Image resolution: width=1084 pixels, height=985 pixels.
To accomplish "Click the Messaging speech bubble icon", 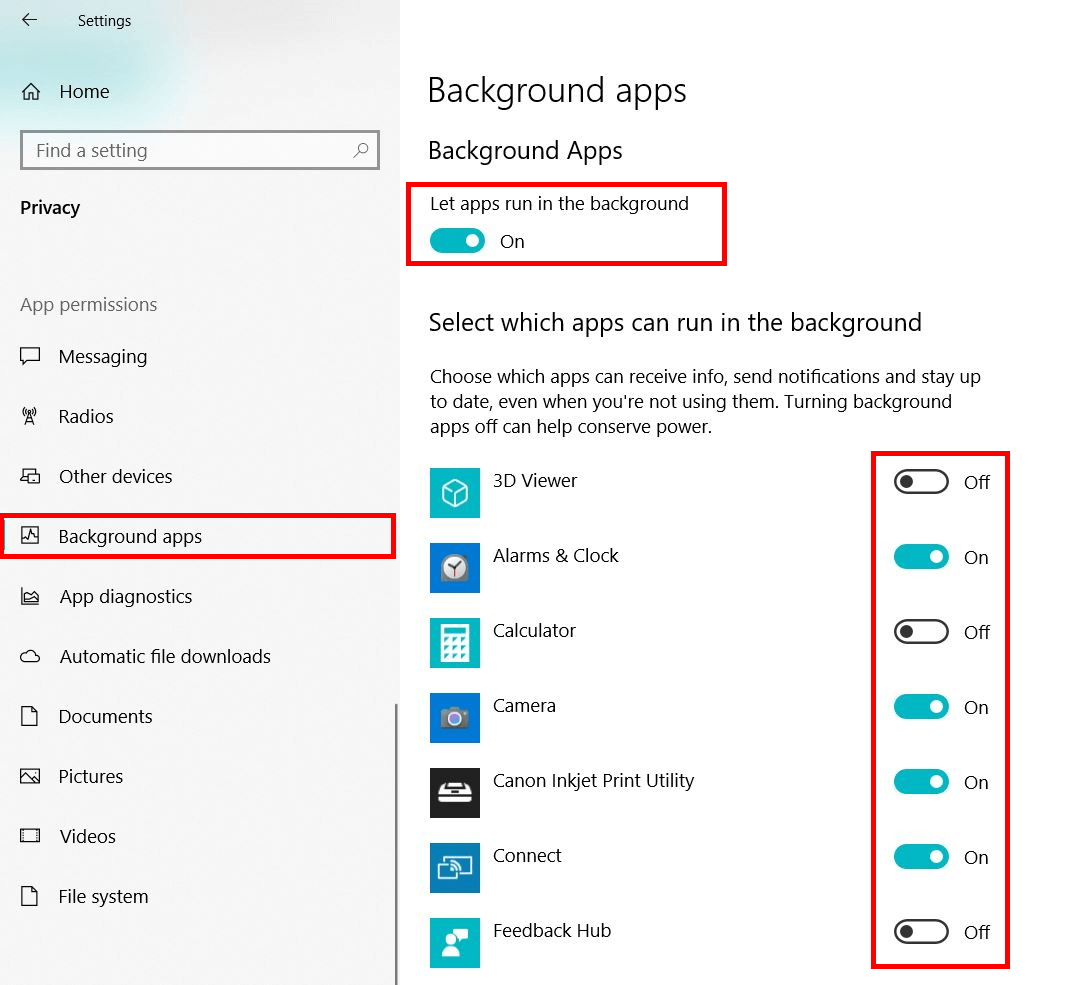I will (30, 356).
